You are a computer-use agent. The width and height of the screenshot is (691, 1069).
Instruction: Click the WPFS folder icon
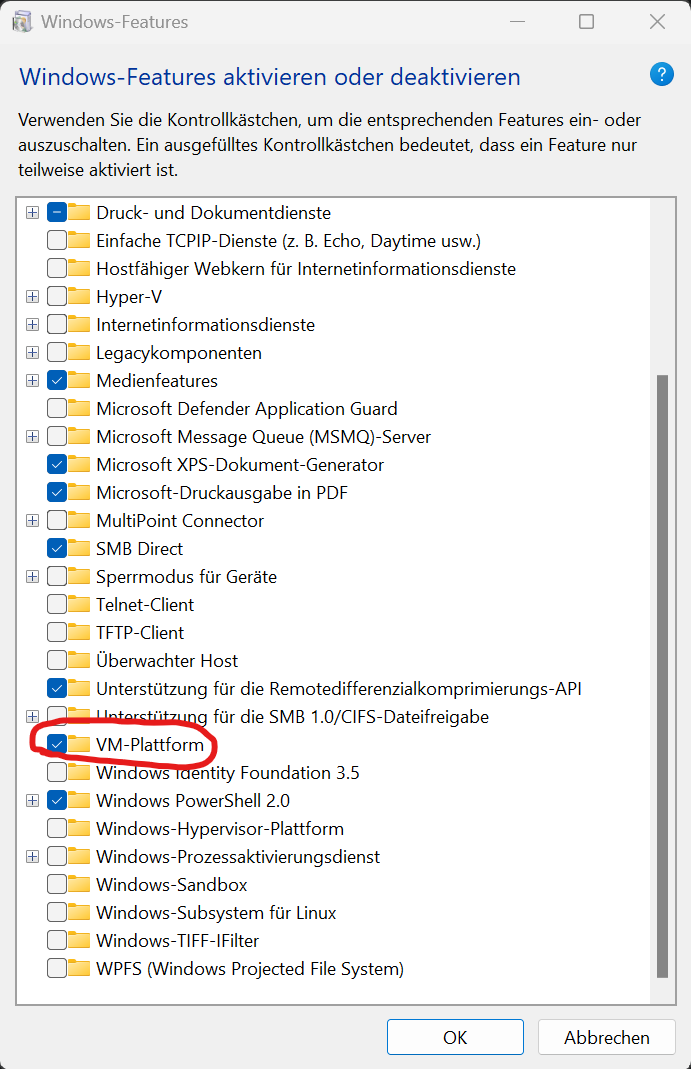(79, 968)
